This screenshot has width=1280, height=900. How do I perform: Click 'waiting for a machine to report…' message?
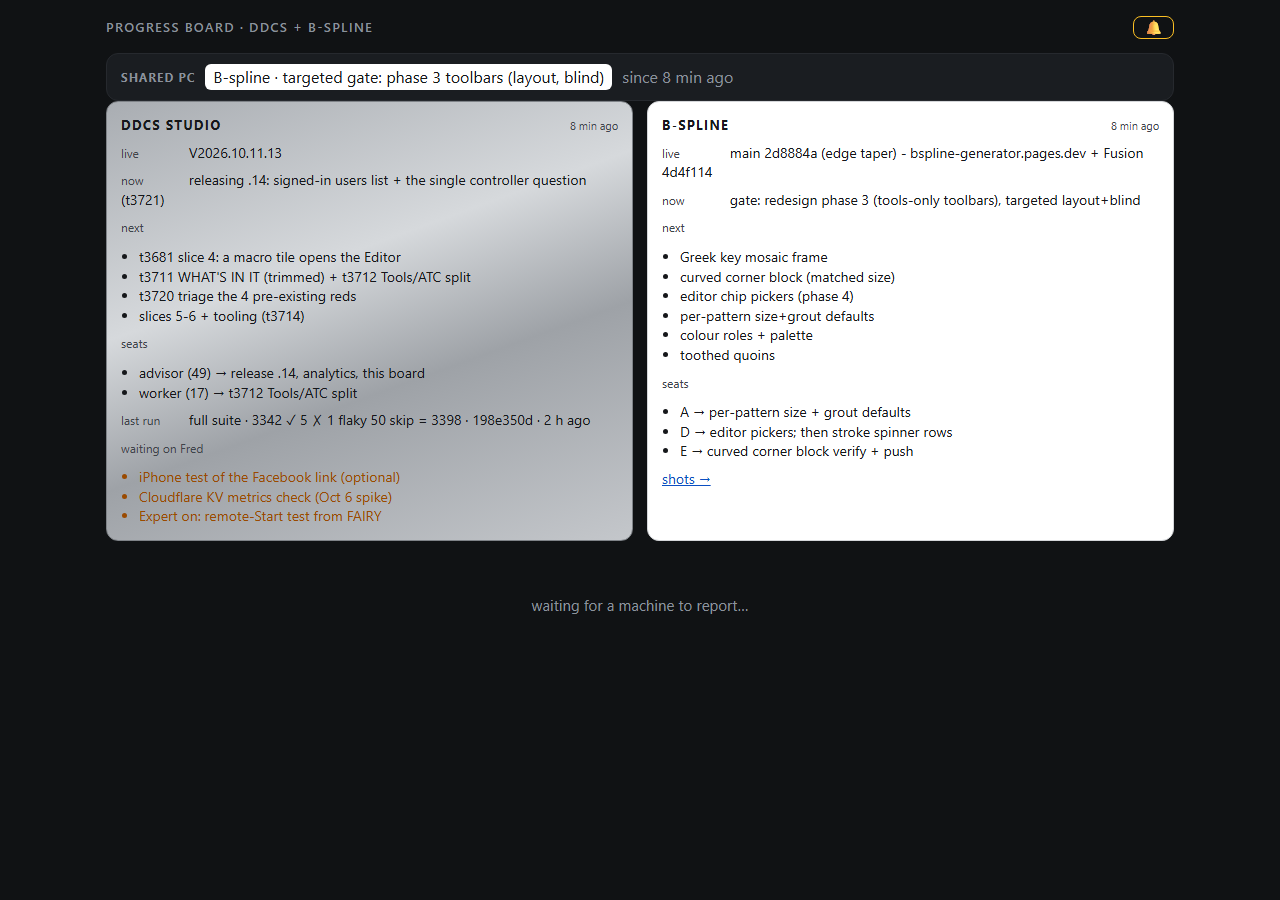coord(640,606)
